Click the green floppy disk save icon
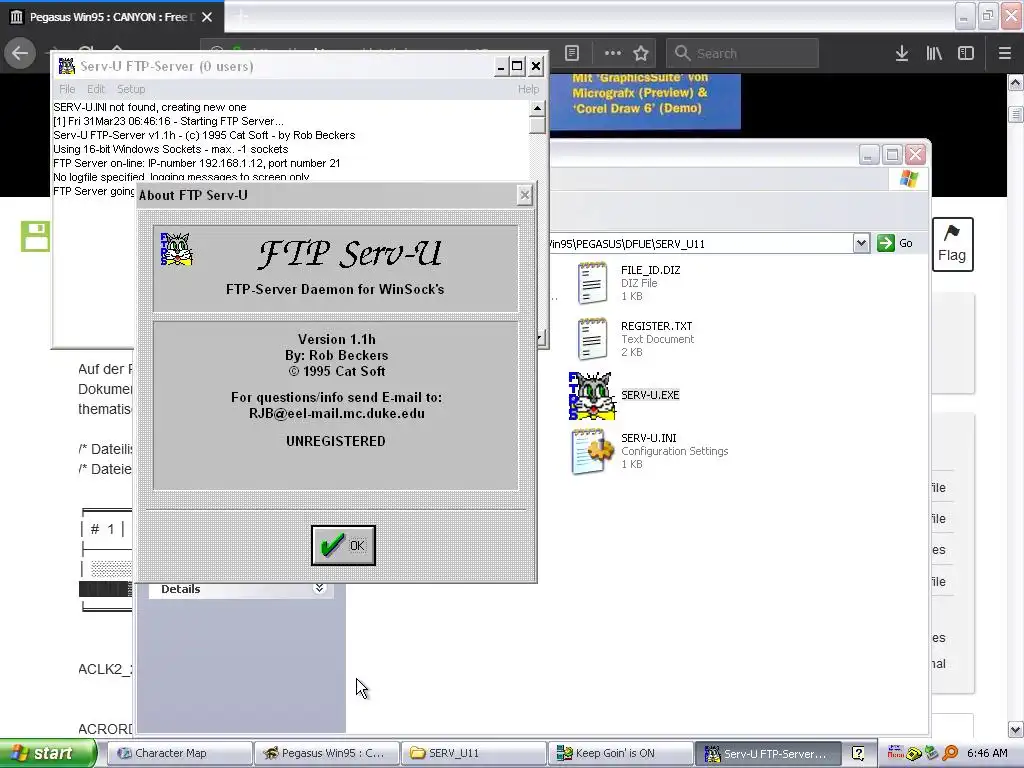Screen dimensions: 1024x768 [x=35, y=236]
